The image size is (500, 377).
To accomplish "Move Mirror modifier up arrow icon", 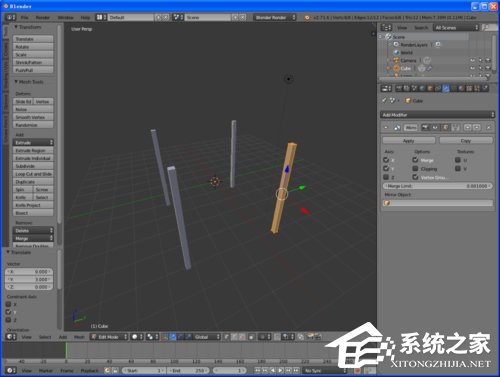I will (x=467, y=127).
